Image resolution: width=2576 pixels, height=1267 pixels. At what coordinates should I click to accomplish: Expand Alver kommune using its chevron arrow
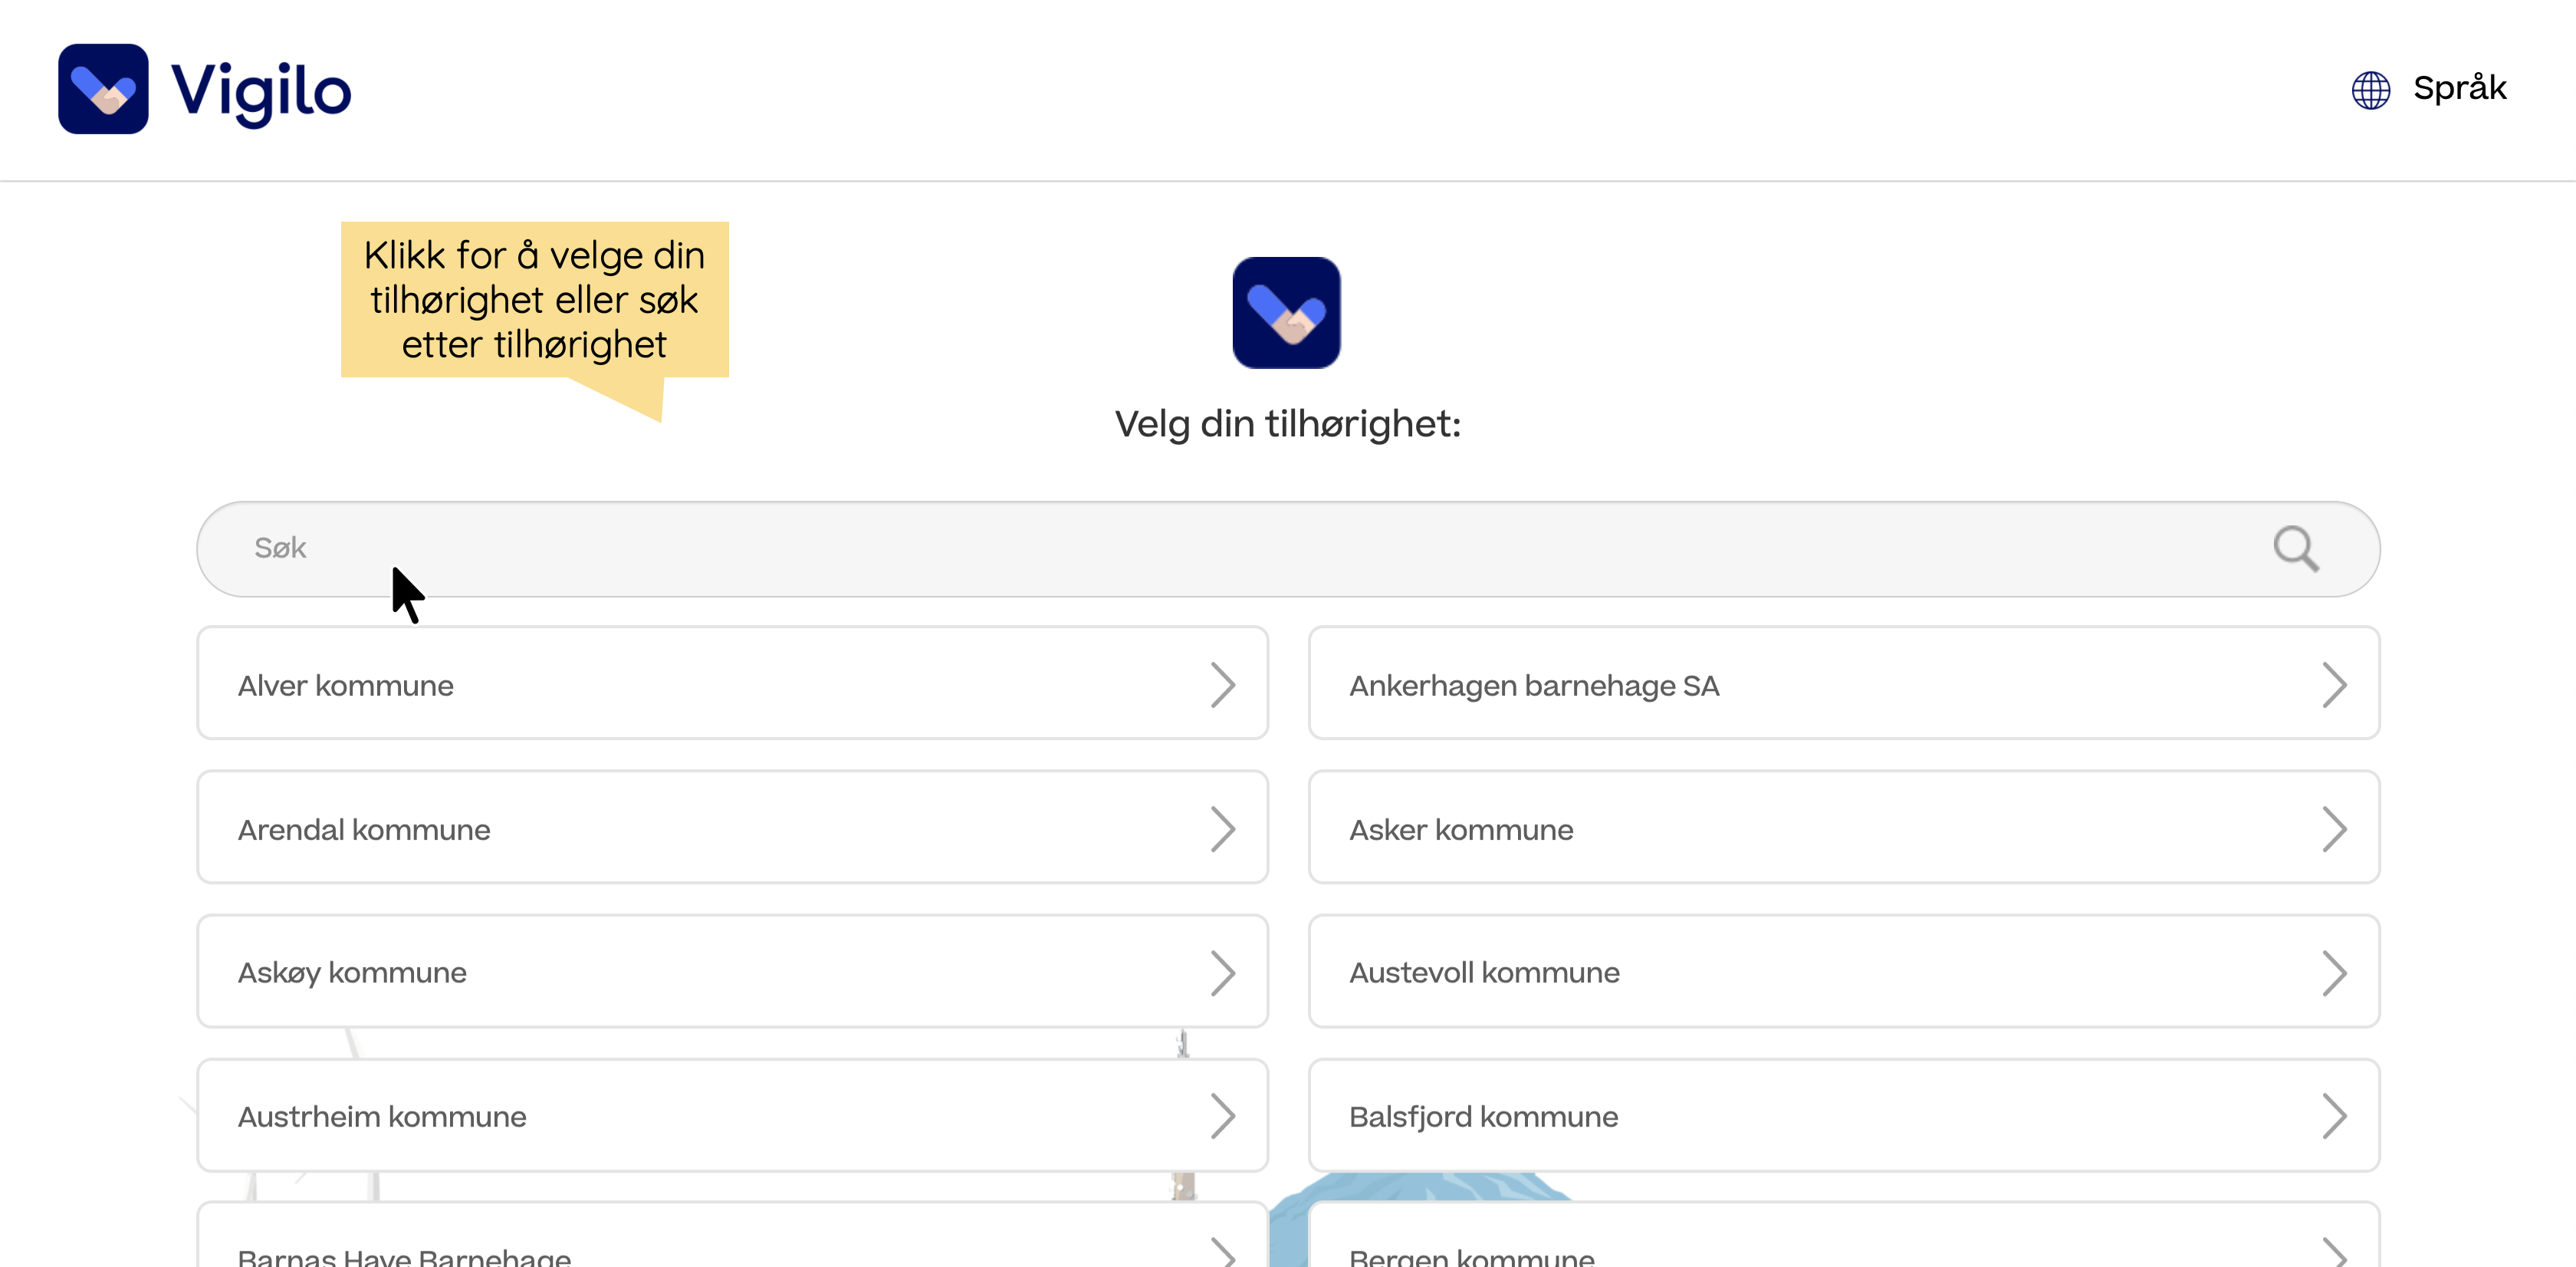[1225, 684]
